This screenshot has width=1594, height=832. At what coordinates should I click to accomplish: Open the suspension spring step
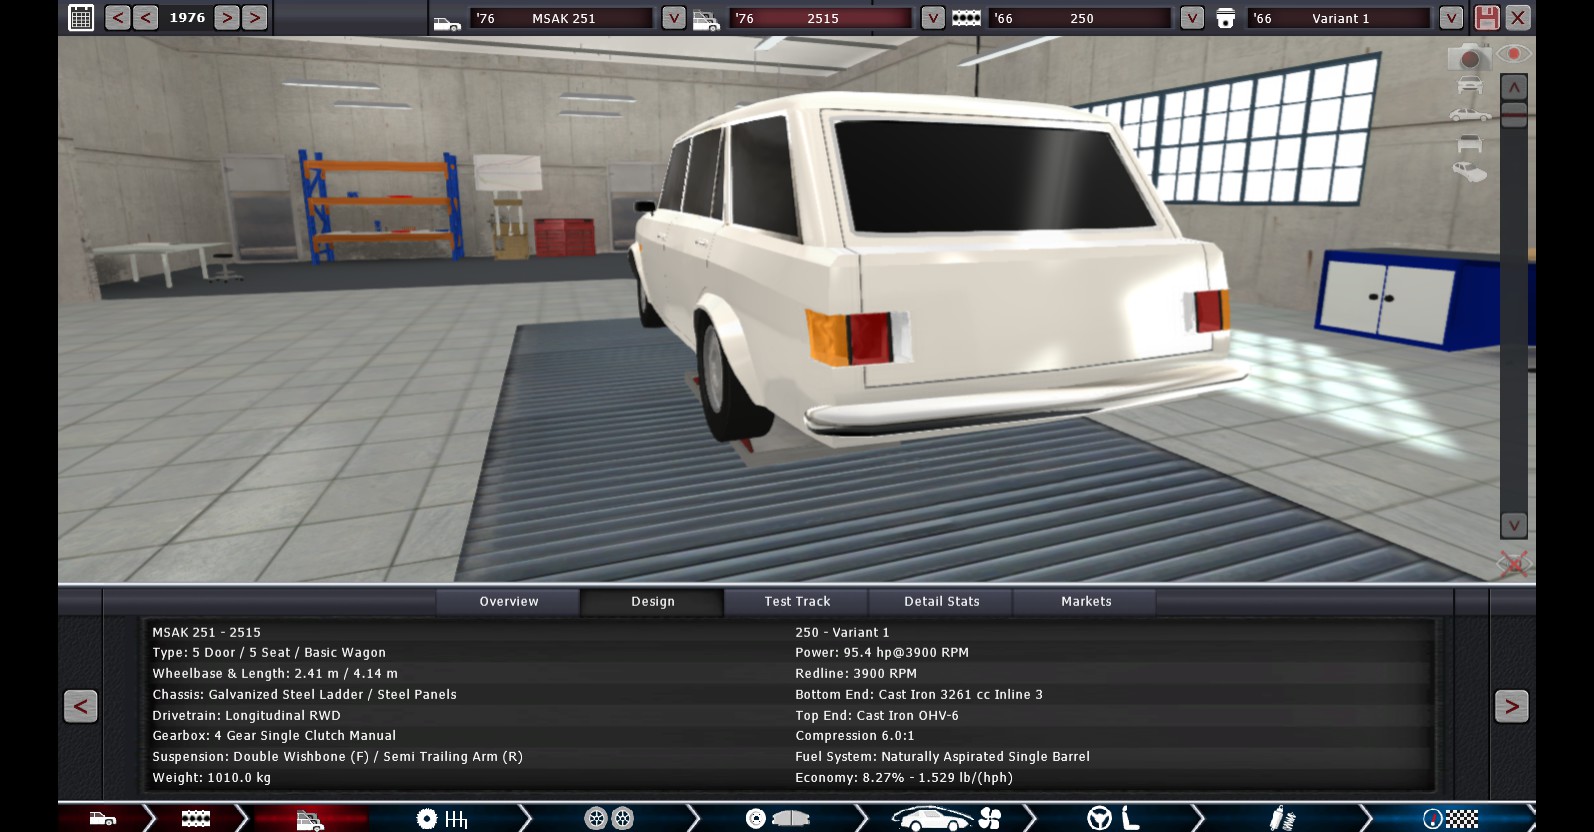(1282, 819)
